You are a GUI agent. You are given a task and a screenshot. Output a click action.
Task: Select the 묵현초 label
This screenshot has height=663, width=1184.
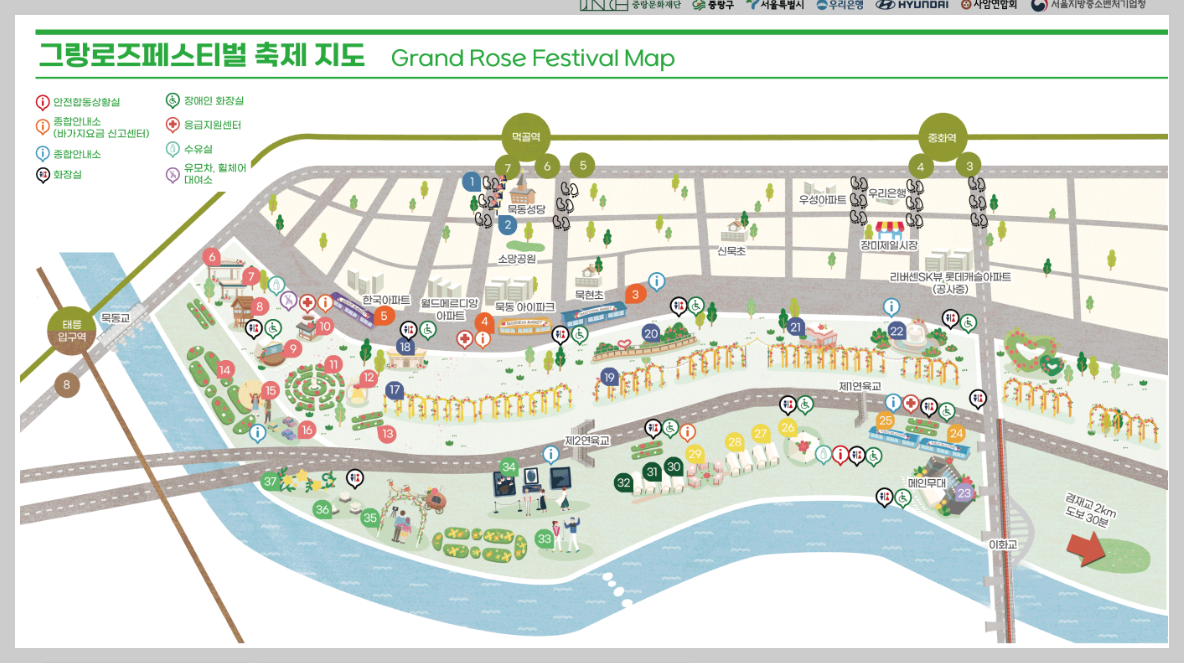589,294
